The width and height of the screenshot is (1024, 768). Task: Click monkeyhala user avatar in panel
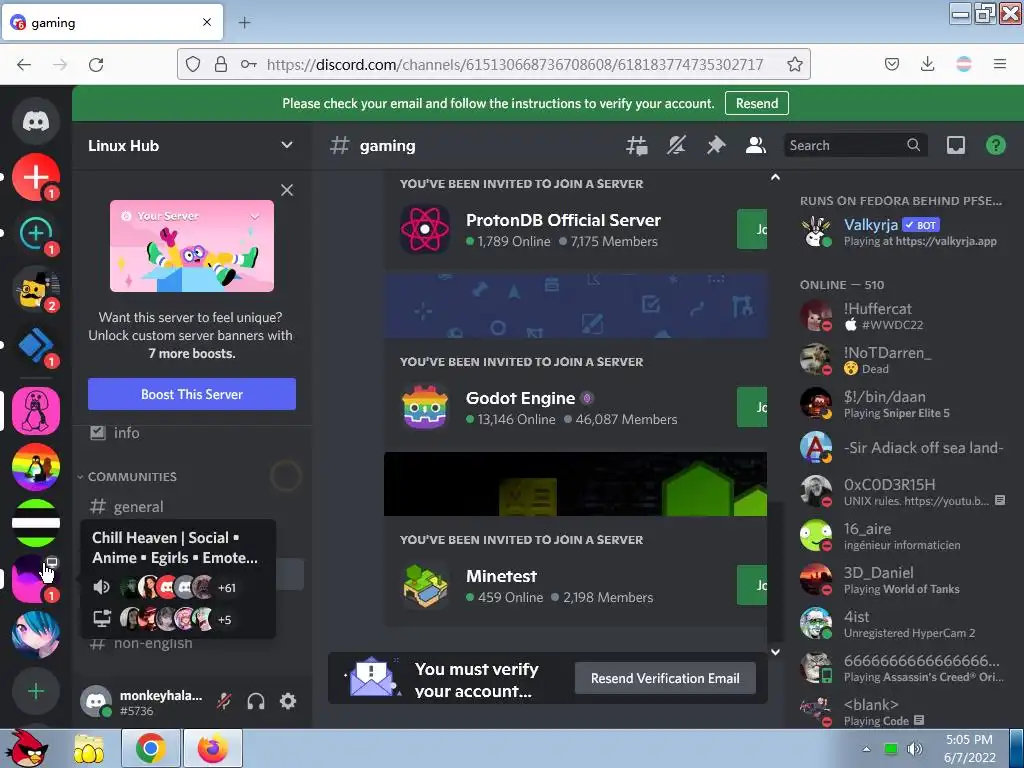pos(96,701)
